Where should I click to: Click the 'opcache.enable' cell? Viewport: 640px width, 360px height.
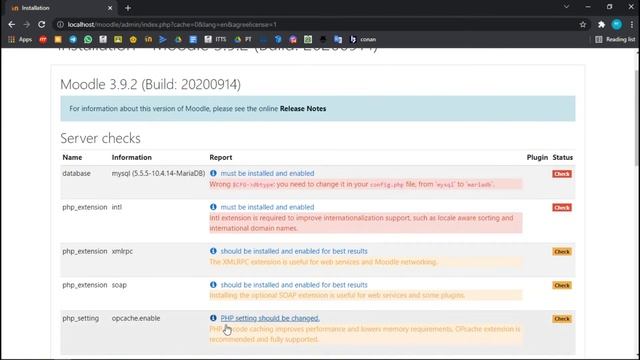click(x=136, y=318)
